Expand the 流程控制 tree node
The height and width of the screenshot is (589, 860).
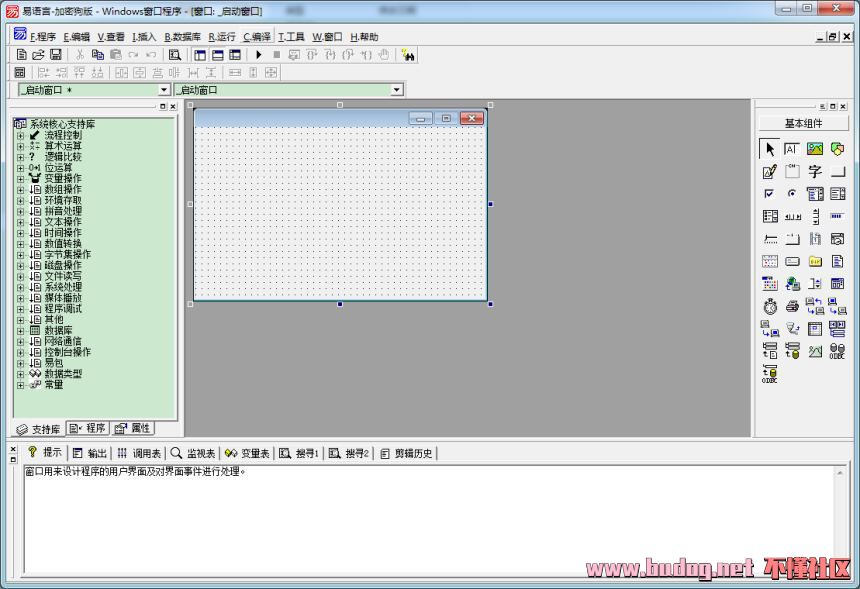coord(20,135)
